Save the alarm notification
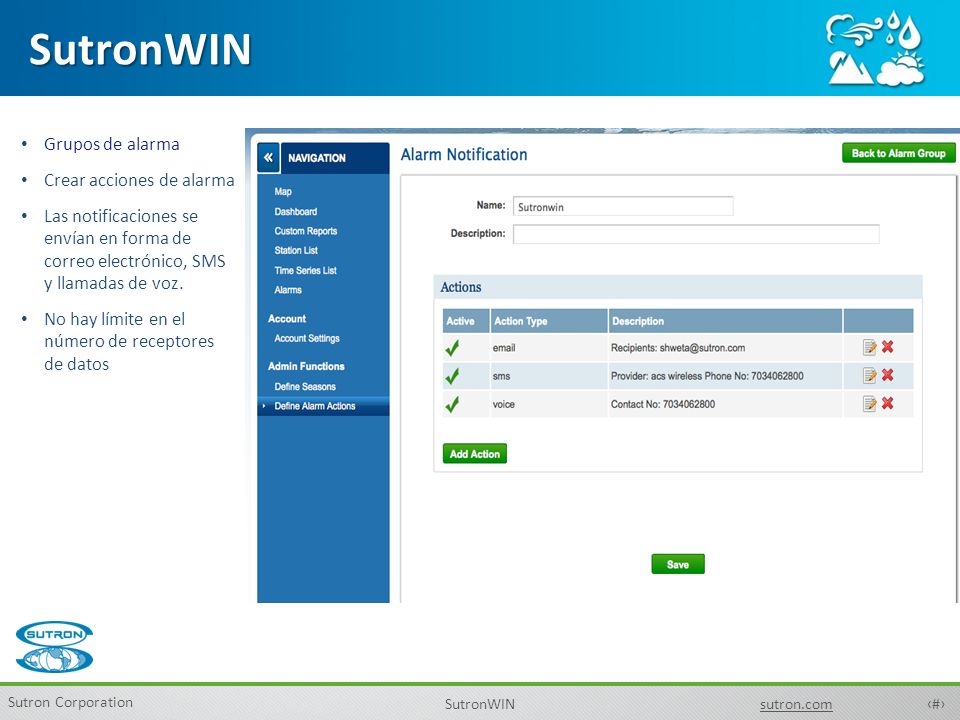Viewport: 960px width, 720px height. [x=678, y=564]
